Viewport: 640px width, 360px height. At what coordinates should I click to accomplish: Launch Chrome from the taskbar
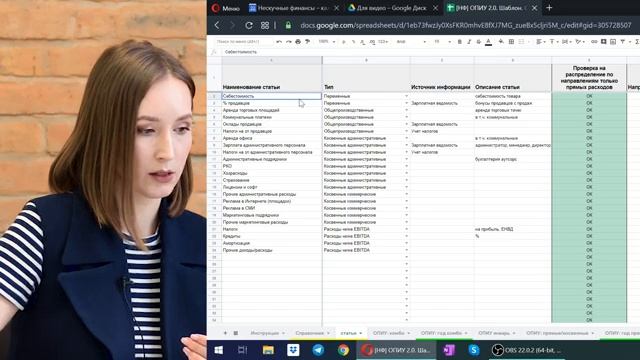[x=343, y=350]
